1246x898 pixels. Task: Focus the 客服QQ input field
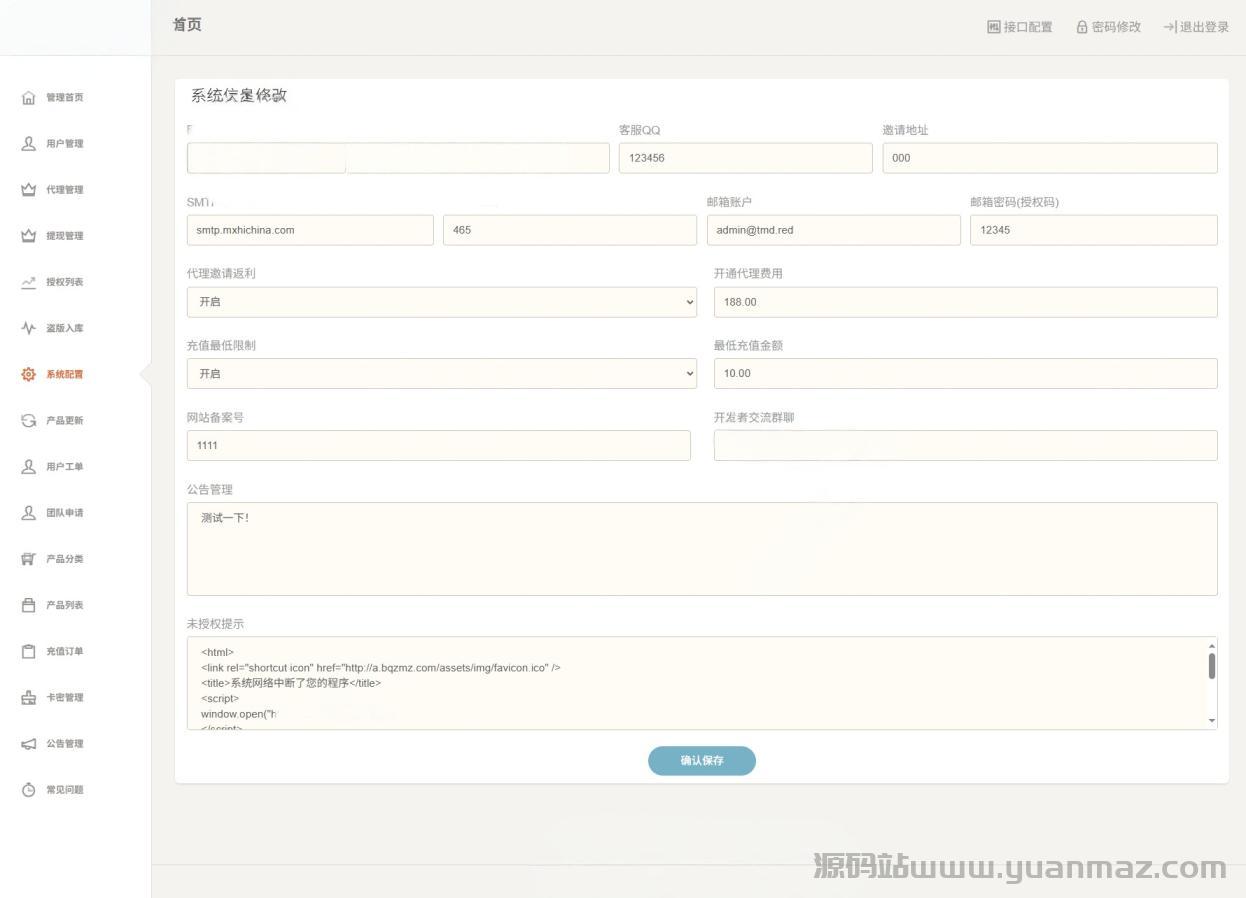point(746,158)
